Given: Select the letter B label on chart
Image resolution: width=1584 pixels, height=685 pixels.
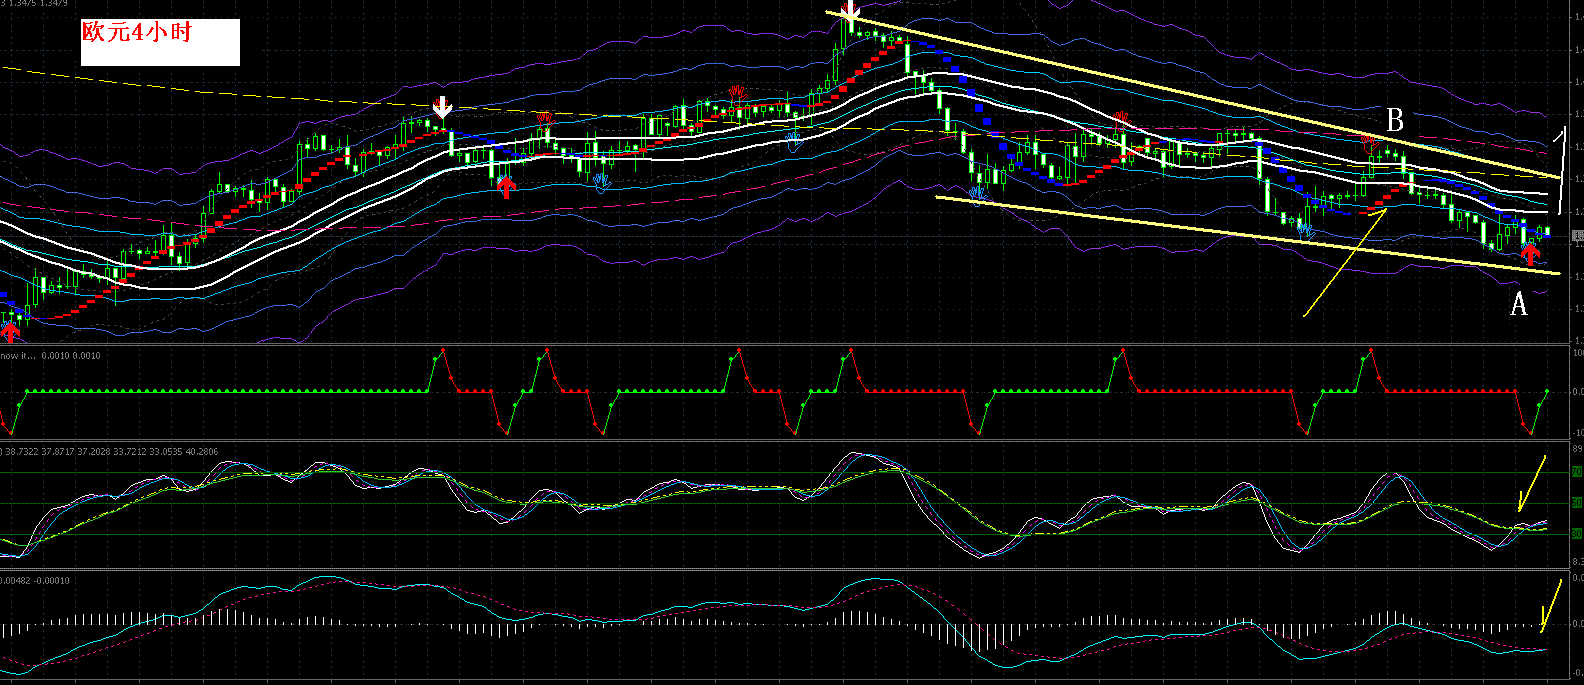Looking at the screenshot, I should tap(1395, 121).
